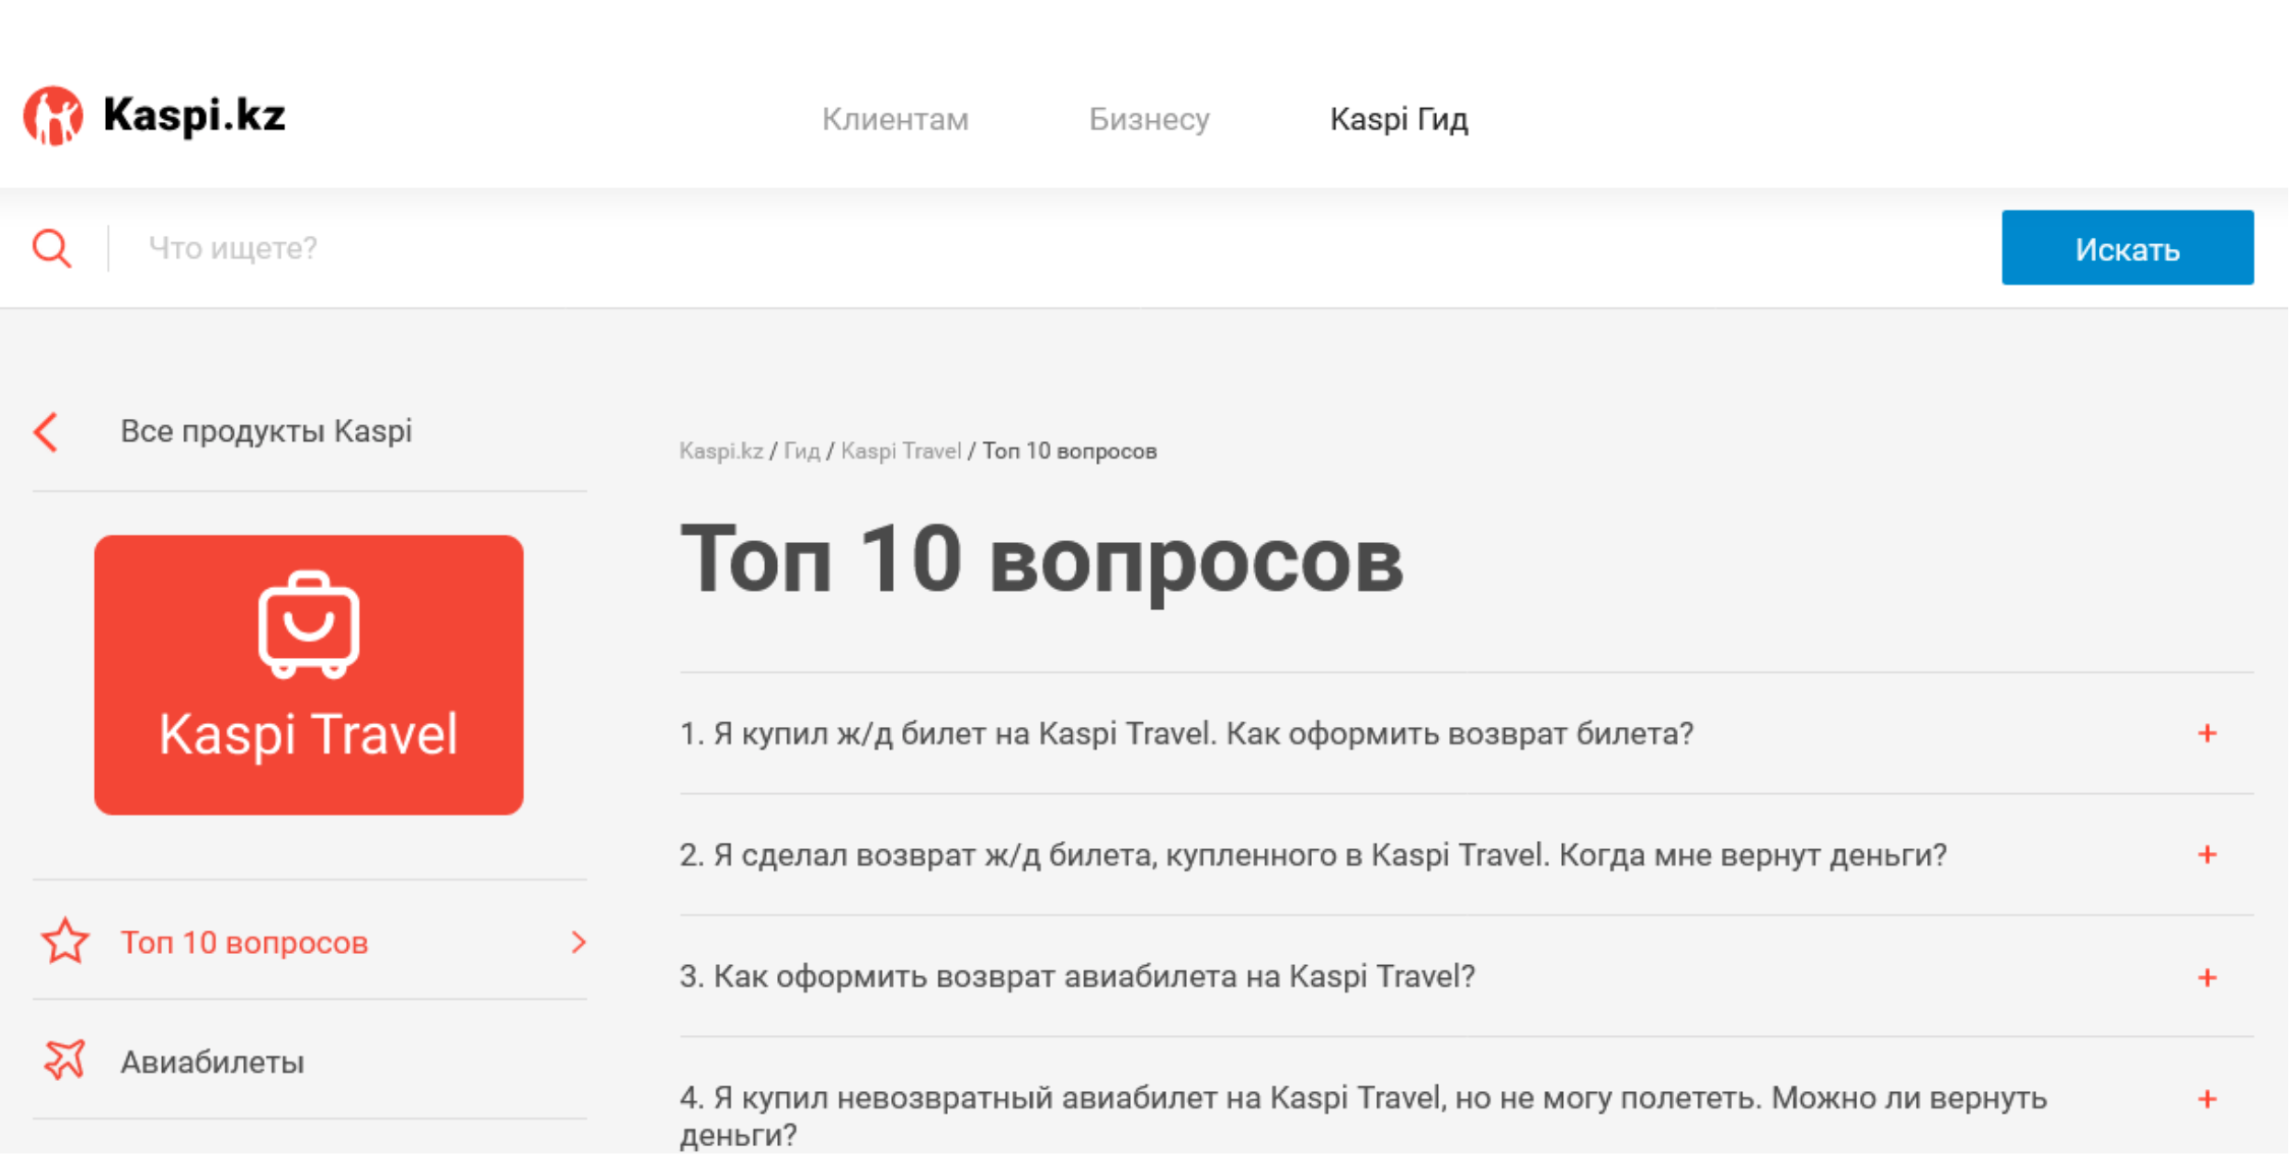Open the Бизнесу menu item

point(1149,119)
